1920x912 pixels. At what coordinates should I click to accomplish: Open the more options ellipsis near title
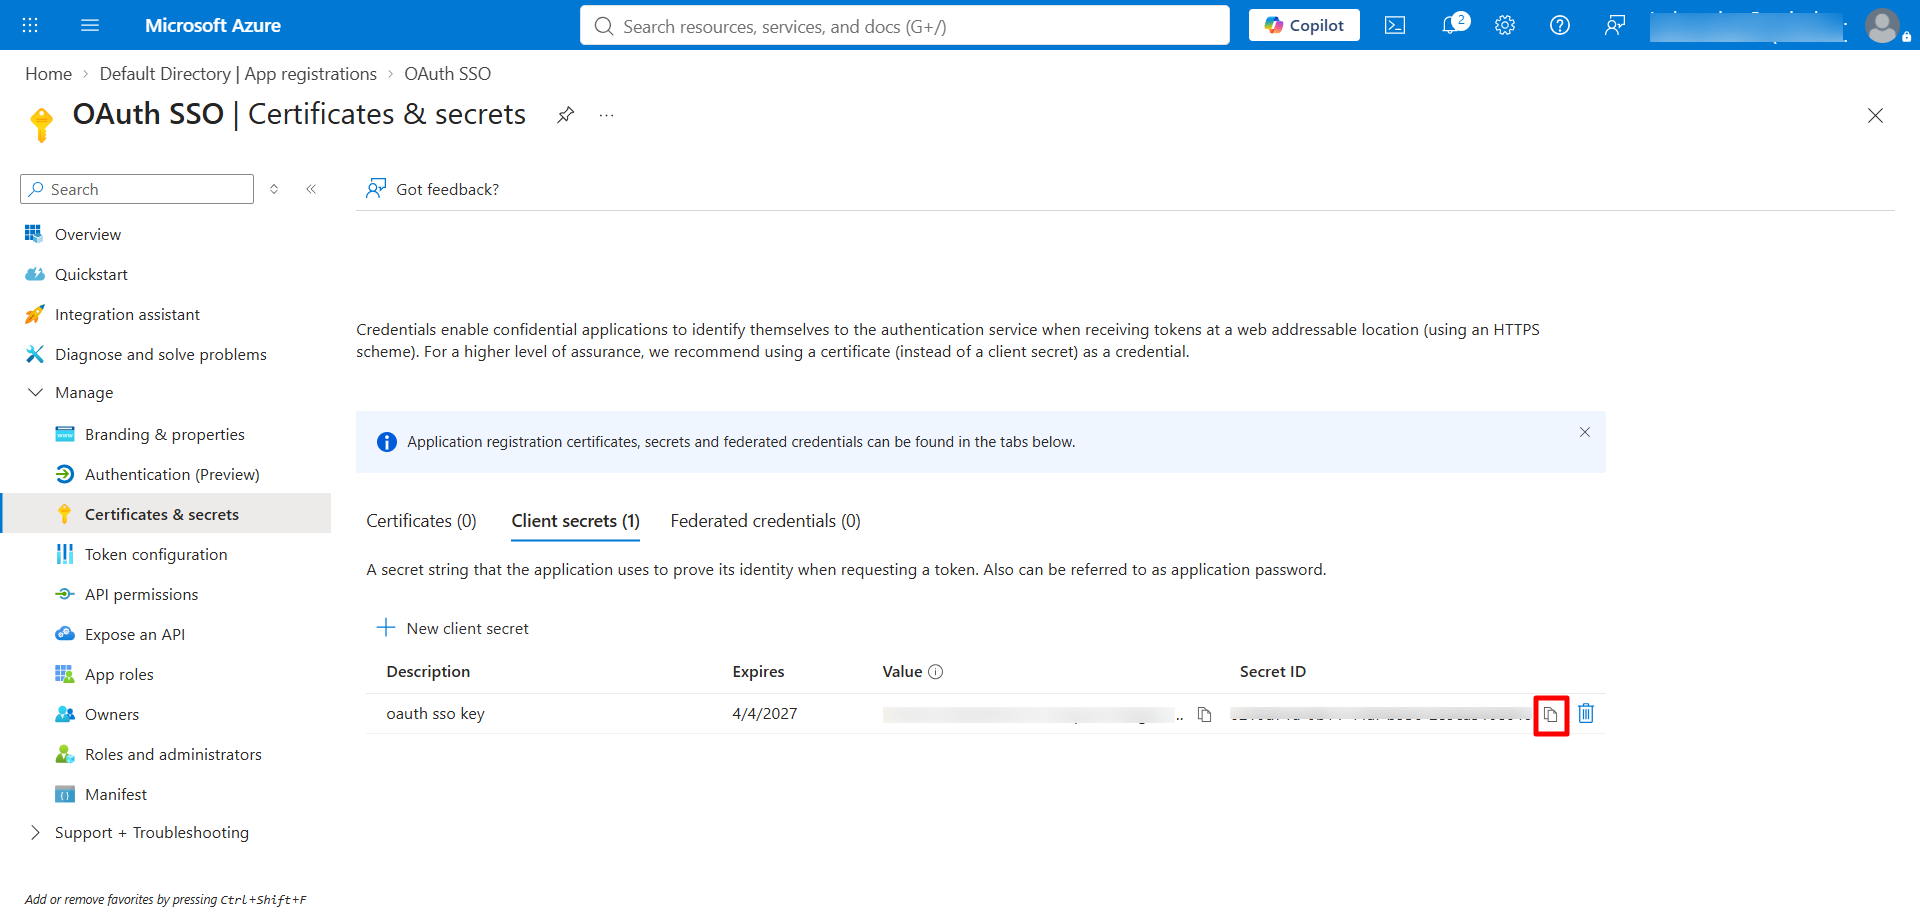606,115
